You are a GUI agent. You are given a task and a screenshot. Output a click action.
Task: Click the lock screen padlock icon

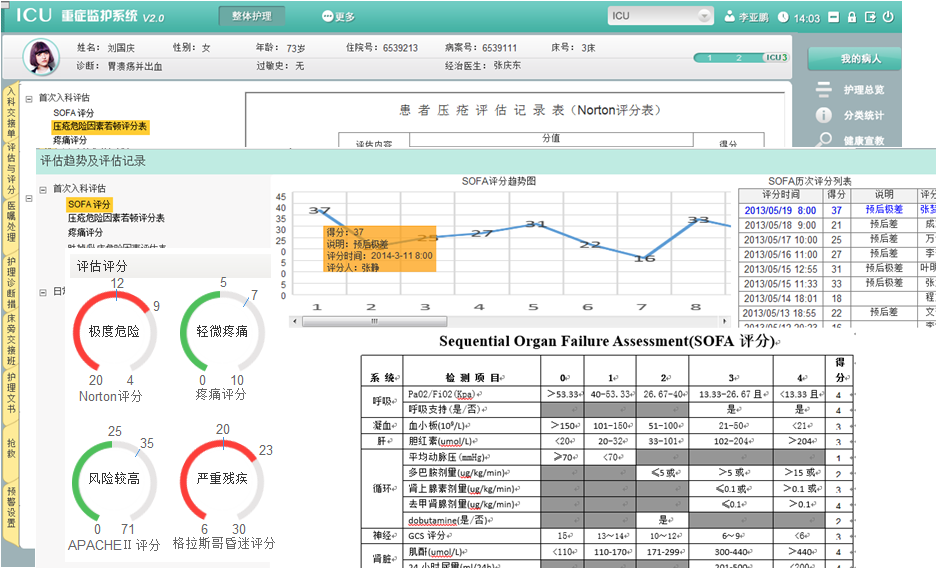[x=851, y=17]
